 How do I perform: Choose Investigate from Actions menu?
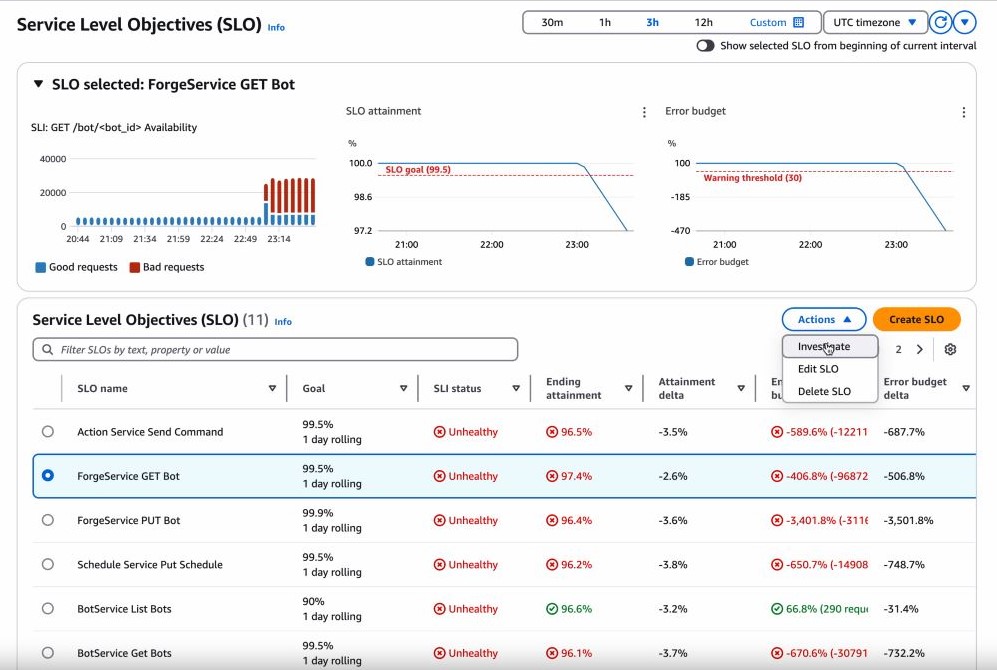(824, 346)
